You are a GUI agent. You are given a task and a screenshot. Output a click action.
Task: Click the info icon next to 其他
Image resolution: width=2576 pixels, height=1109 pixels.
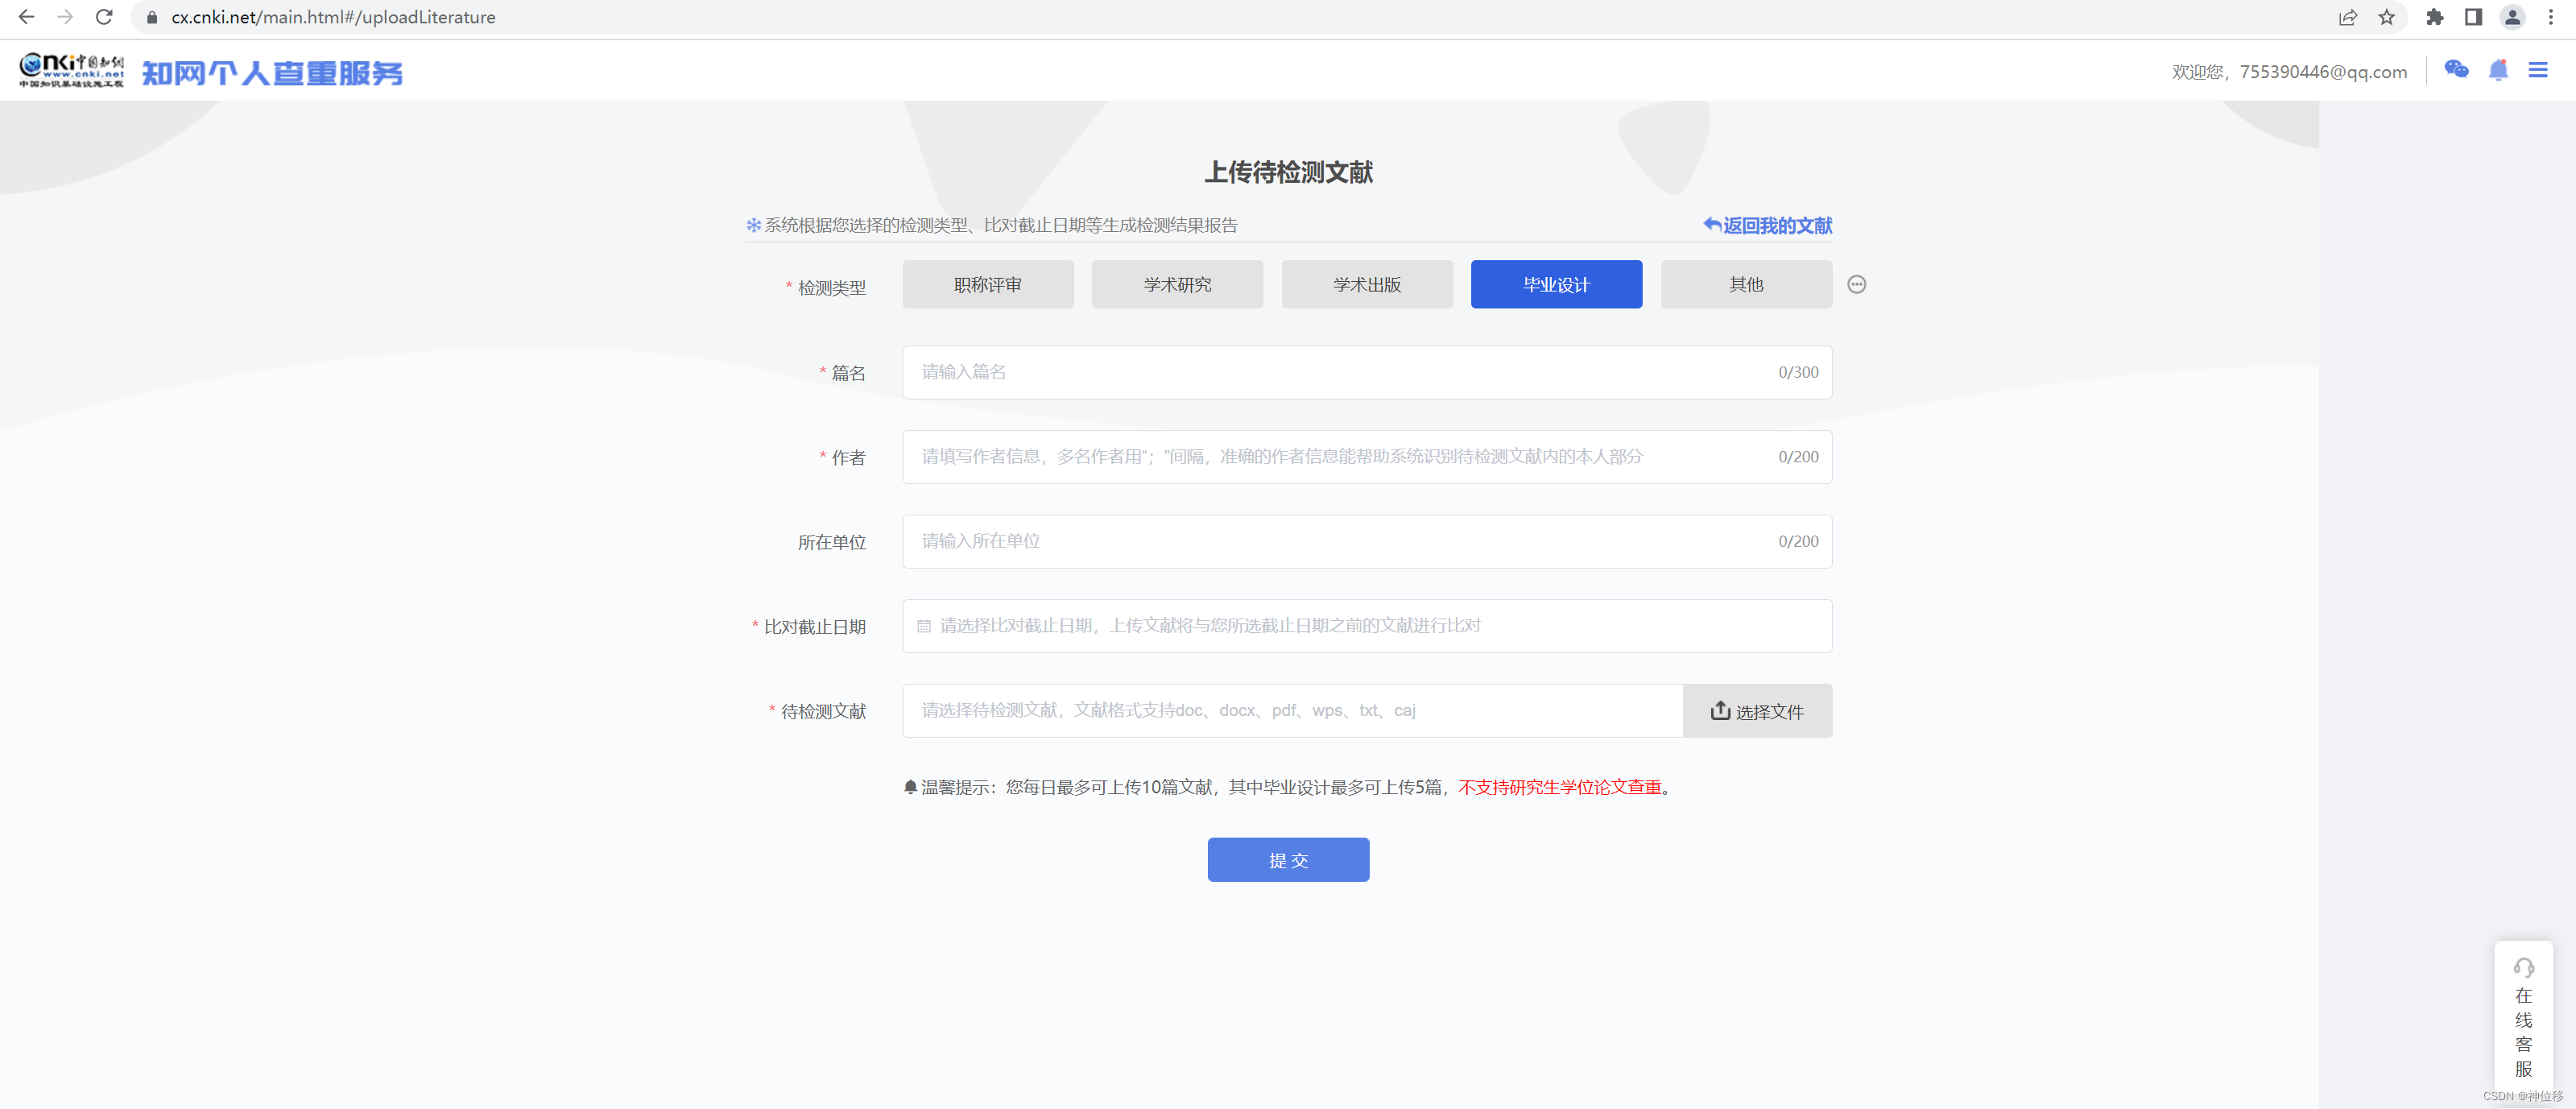coord(1857,284)
